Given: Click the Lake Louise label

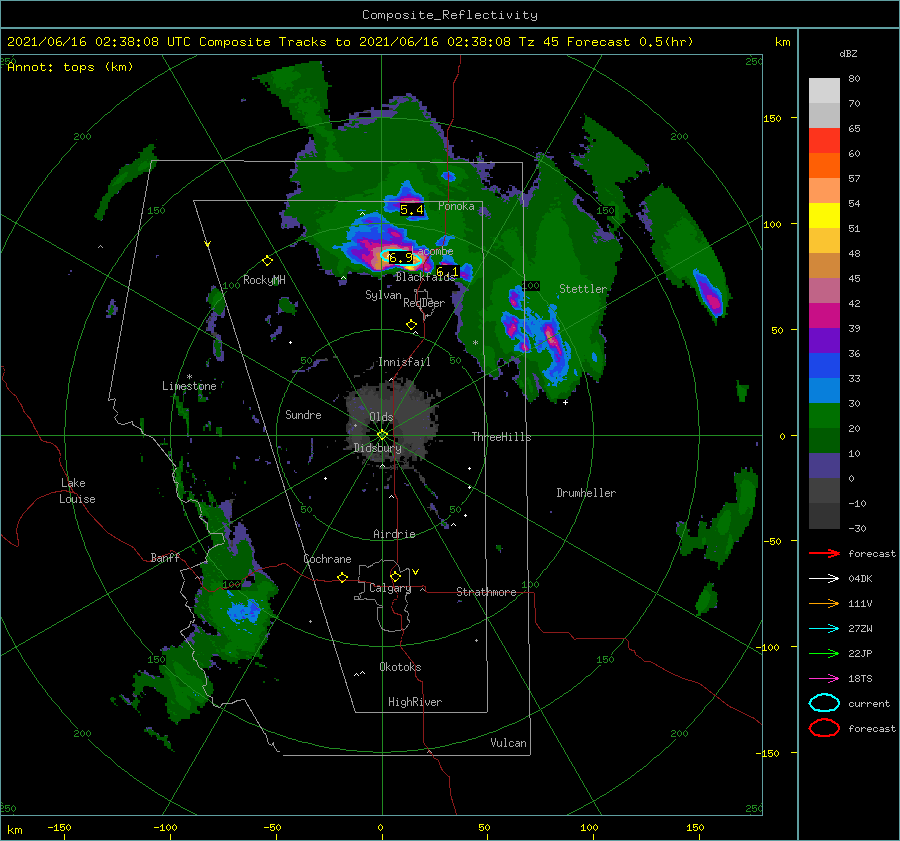Looking at the screenshot, I should (x=77, y=491).
